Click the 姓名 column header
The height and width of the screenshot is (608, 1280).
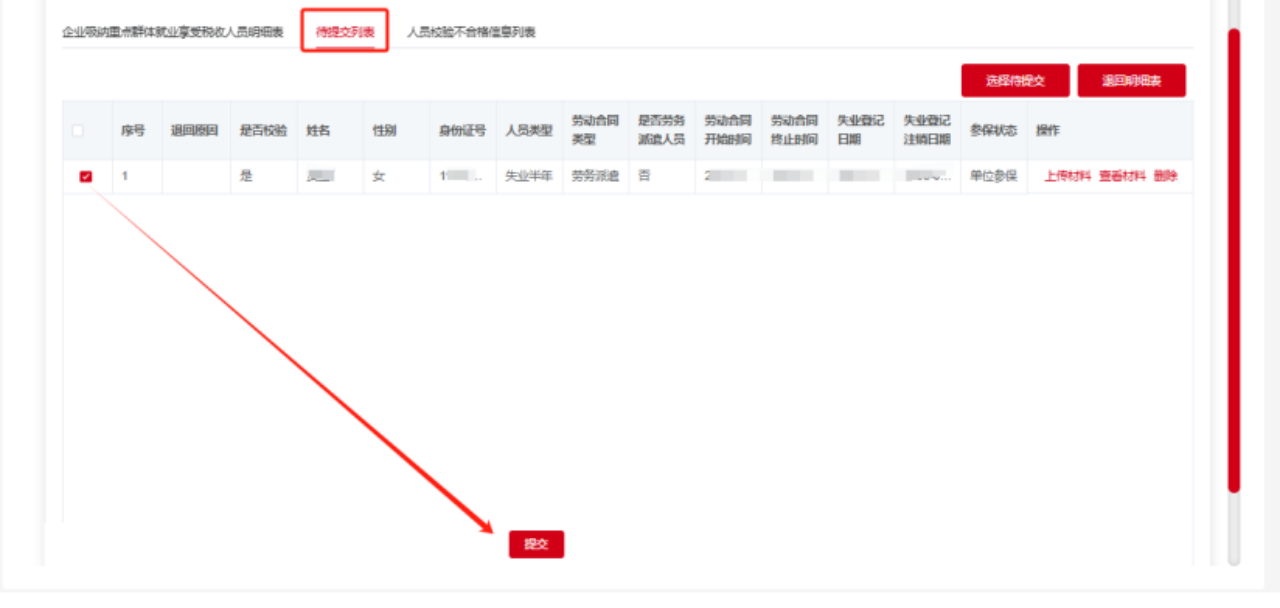[x=318, y=130]
